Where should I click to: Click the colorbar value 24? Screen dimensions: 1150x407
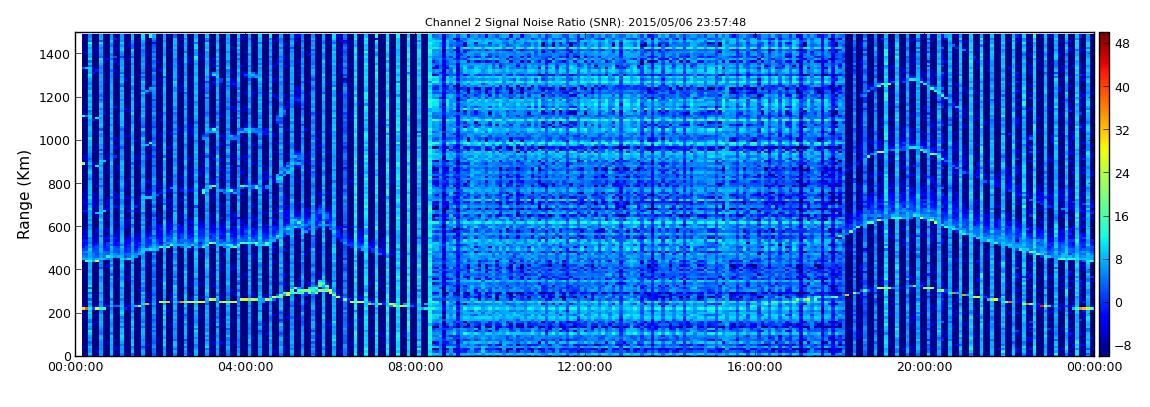[x=1122, y=174]
